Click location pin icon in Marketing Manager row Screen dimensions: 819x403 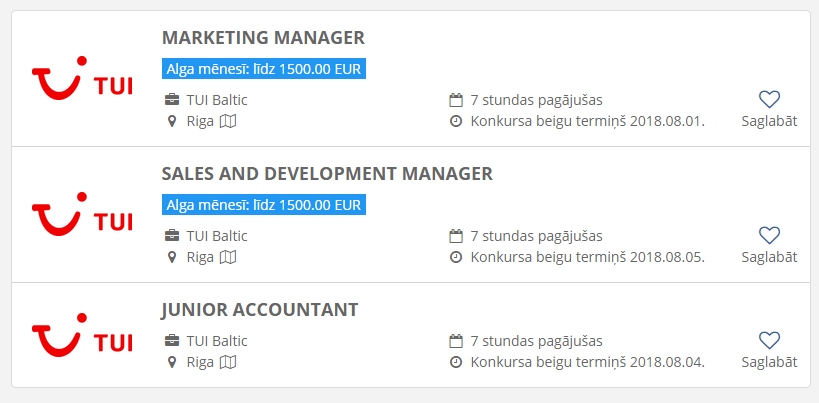tap(172, 121)
